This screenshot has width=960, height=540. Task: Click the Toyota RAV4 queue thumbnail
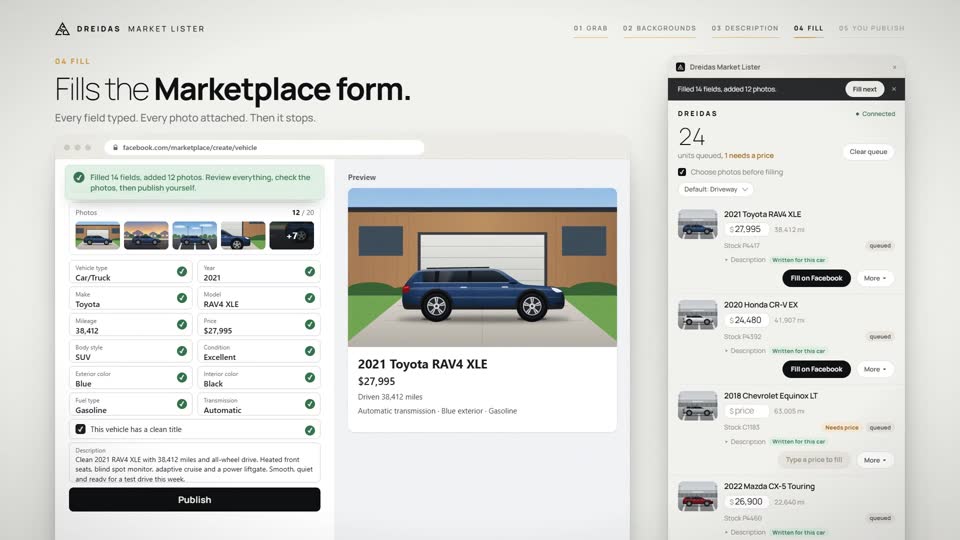697,224
